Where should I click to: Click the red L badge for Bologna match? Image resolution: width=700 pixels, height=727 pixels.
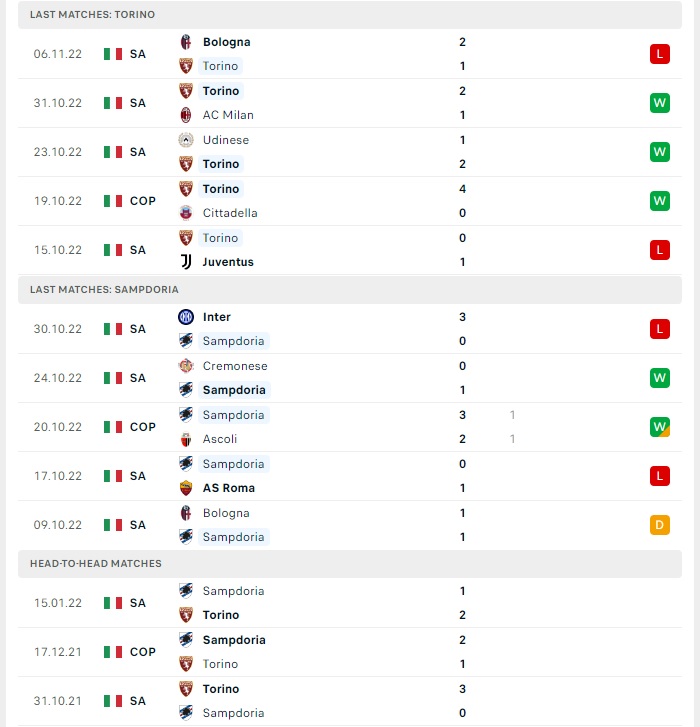coord(660,54)
